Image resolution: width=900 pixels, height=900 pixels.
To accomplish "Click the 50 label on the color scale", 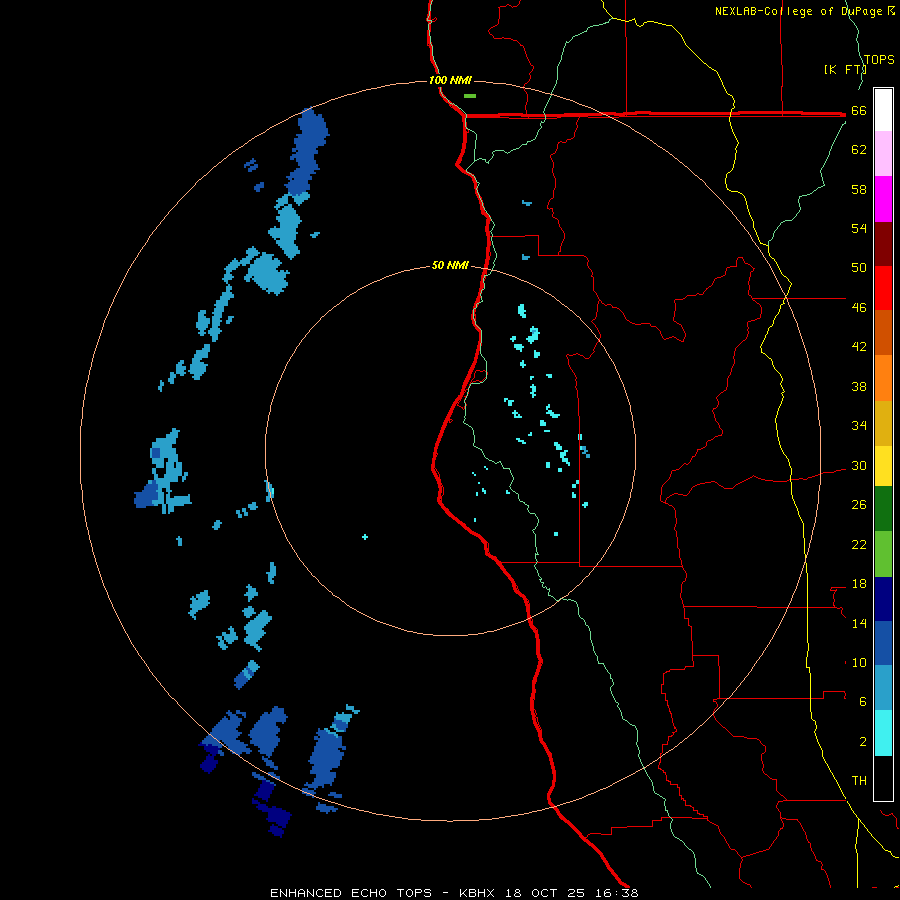I will 859,268.
